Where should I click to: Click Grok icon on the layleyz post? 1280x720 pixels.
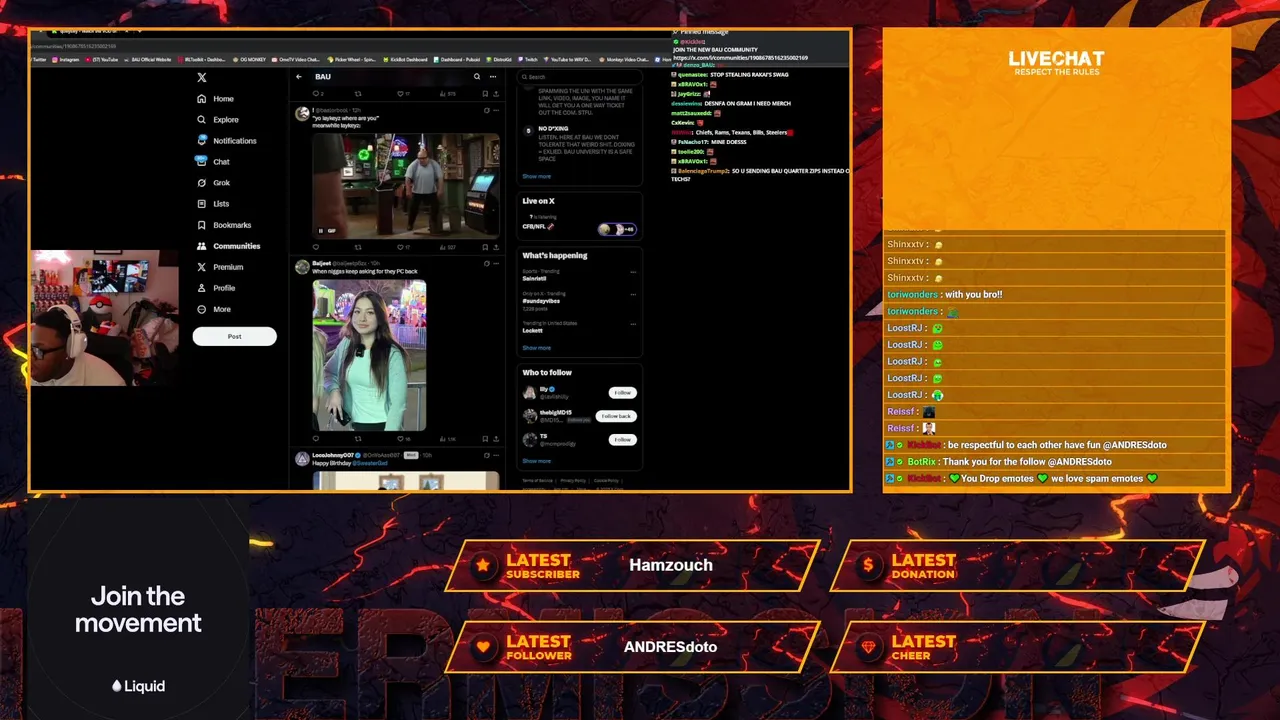click(486, 110)
